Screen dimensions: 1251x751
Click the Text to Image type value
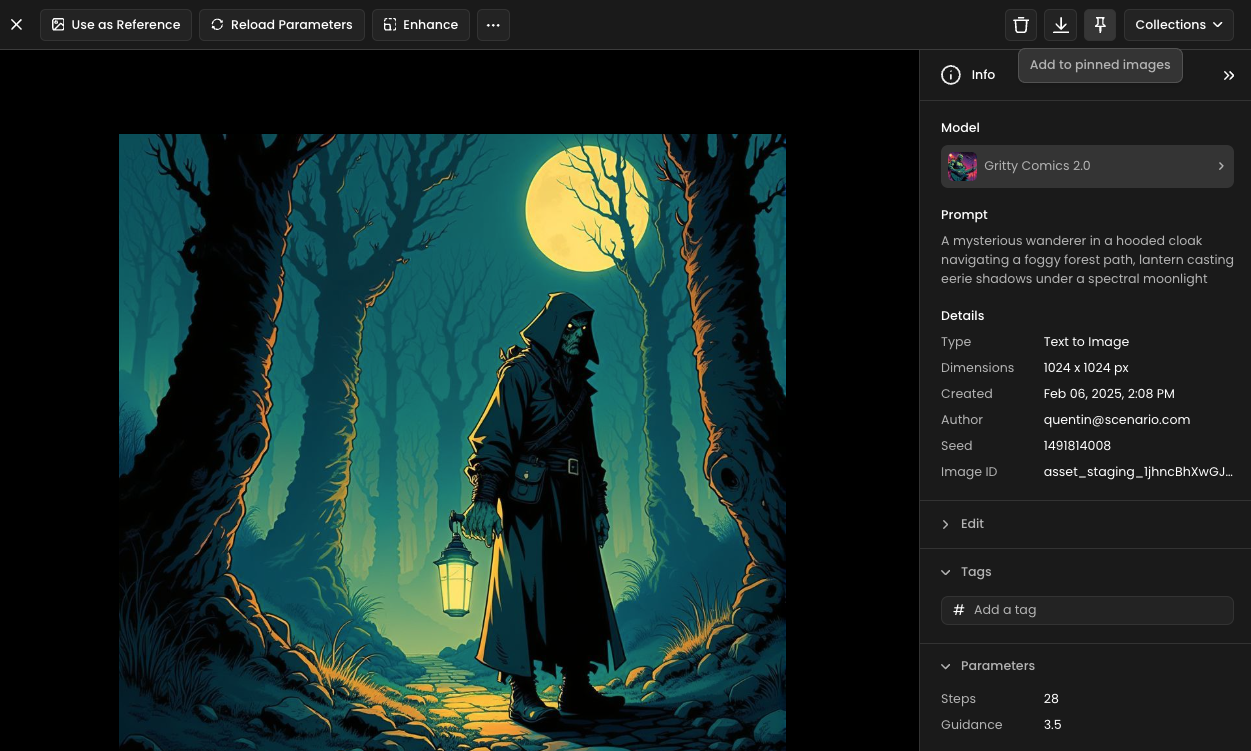point(1086,342)
